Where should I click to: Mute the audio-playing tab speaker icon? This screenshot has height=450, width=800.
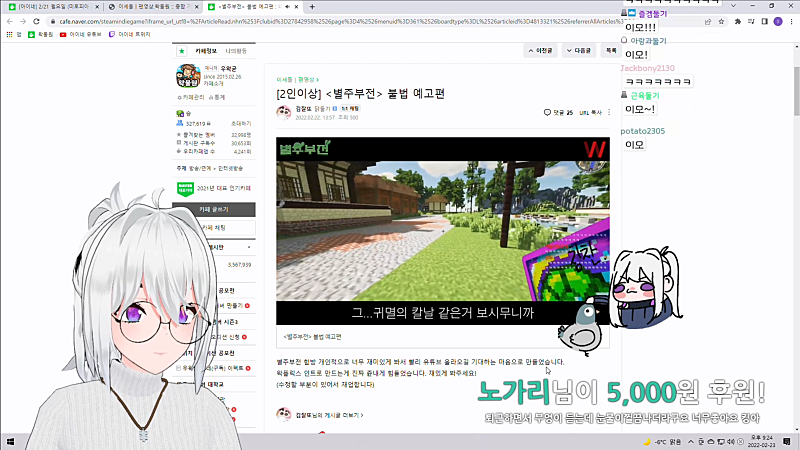click(287, 7)
